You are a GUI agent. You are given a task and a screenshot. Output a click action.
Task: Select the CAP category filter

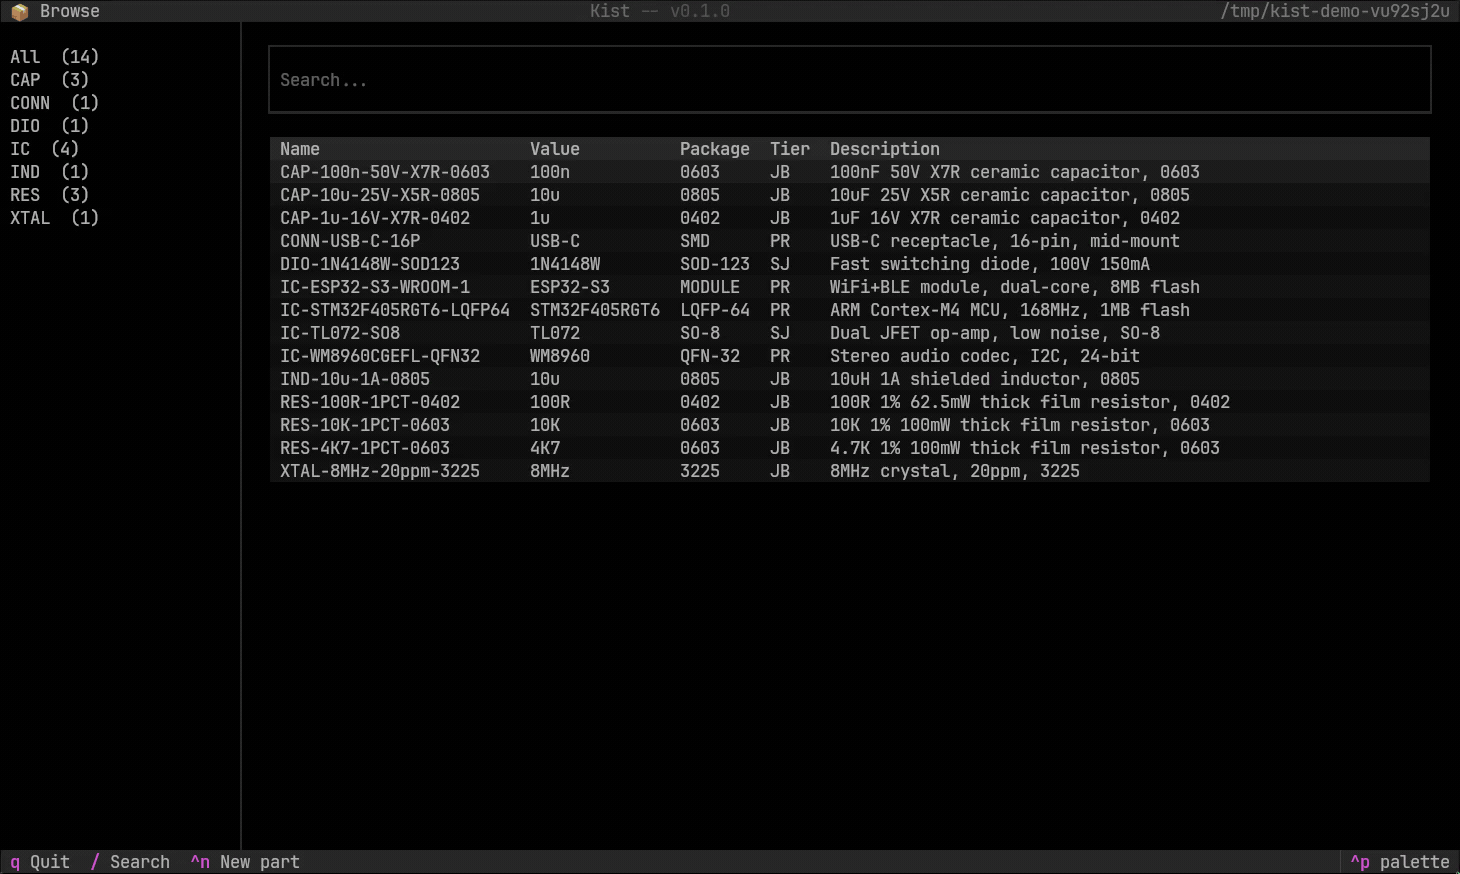tap(25, 79)
